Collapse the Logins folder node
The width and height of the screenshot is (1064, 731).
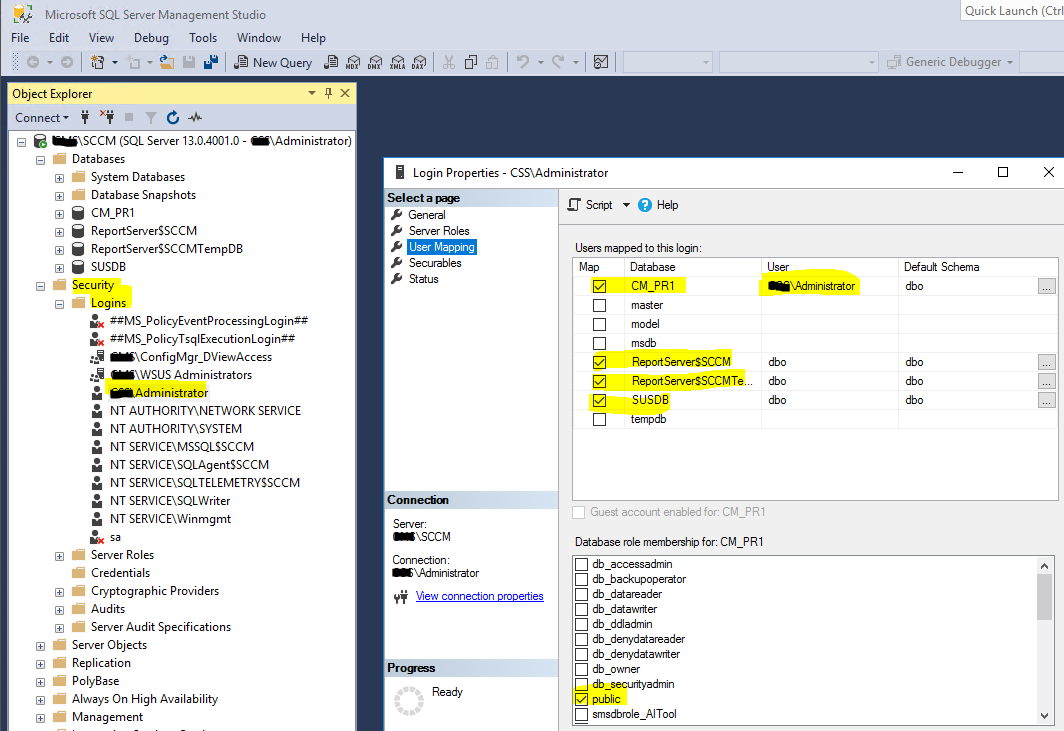pos(60,304)
